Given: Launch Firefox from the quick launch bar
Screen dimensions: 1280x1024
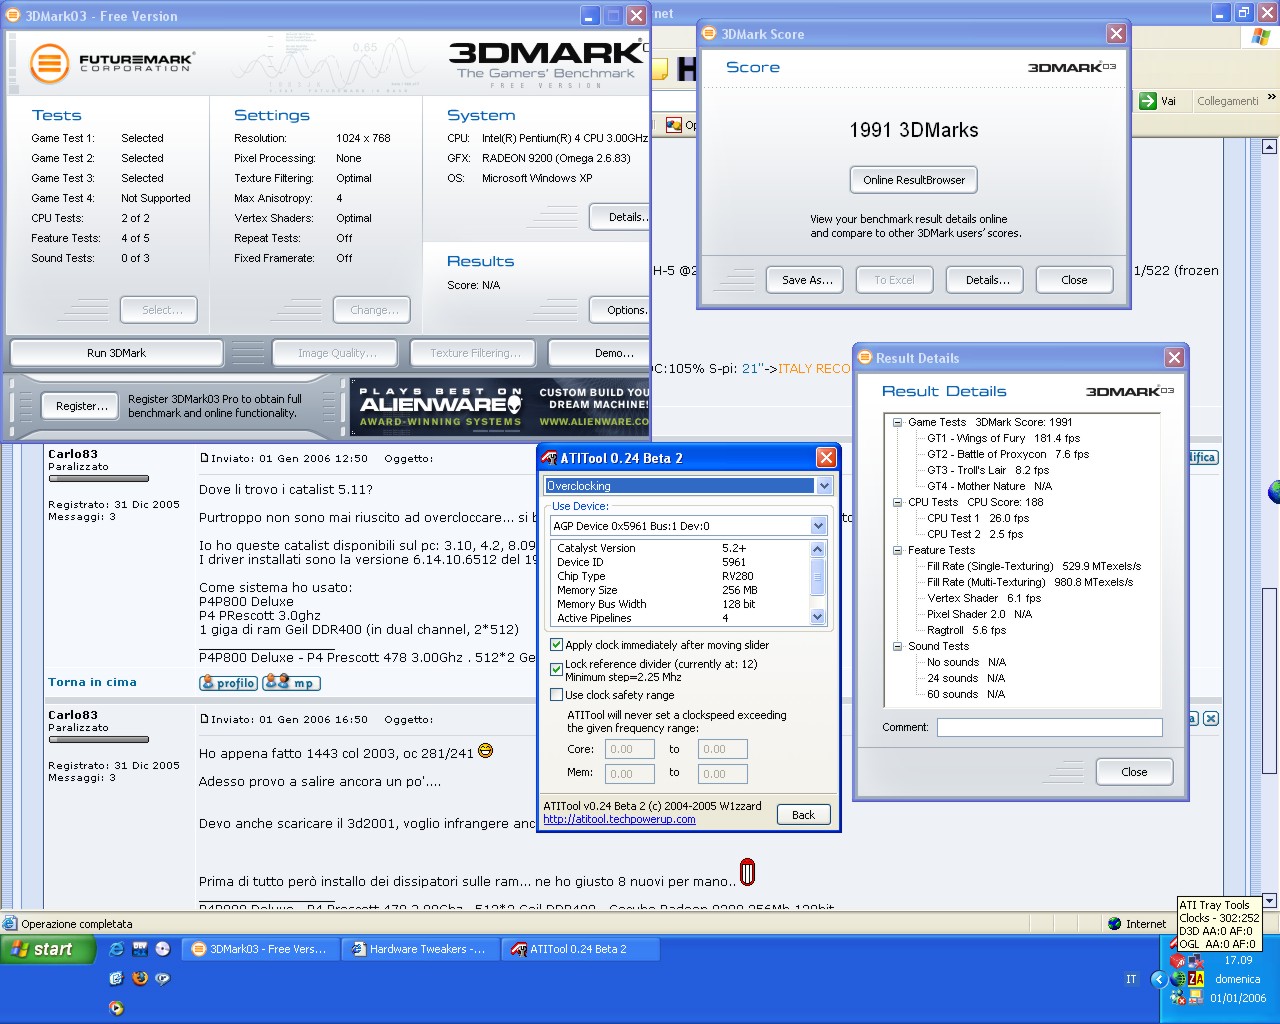Looking at the screenshot, I should 140,978.
